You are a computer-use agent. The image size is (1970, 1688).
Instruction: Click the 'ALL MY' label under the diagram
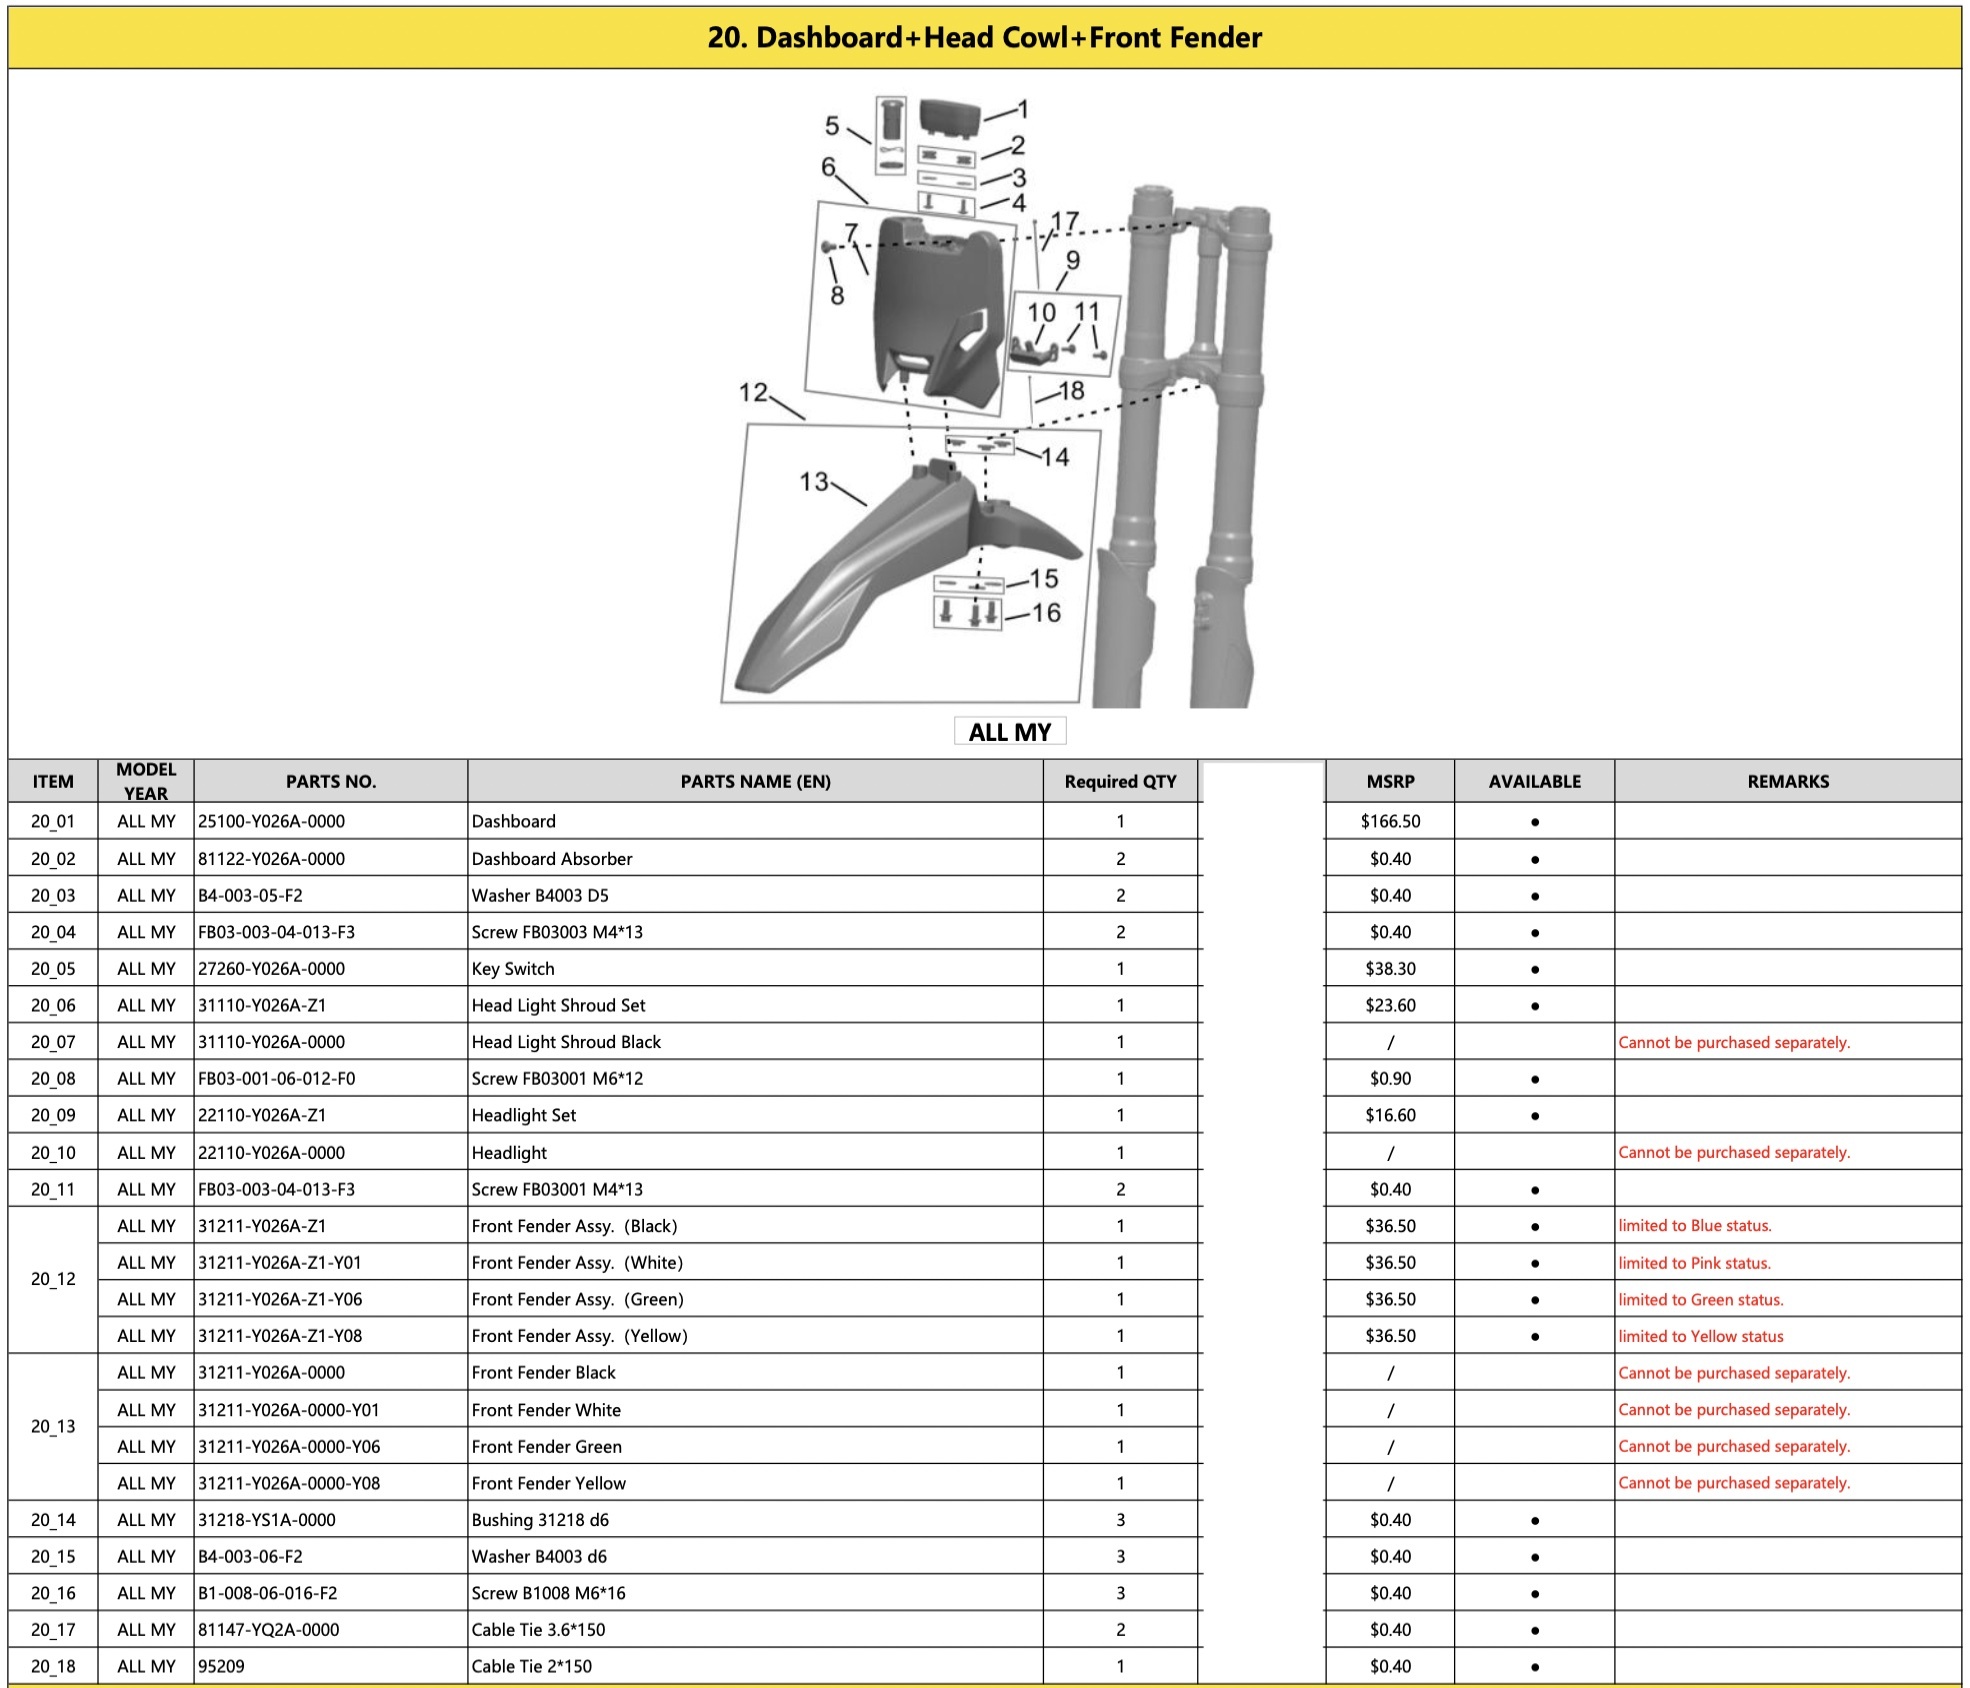(x=1010, y=732)
